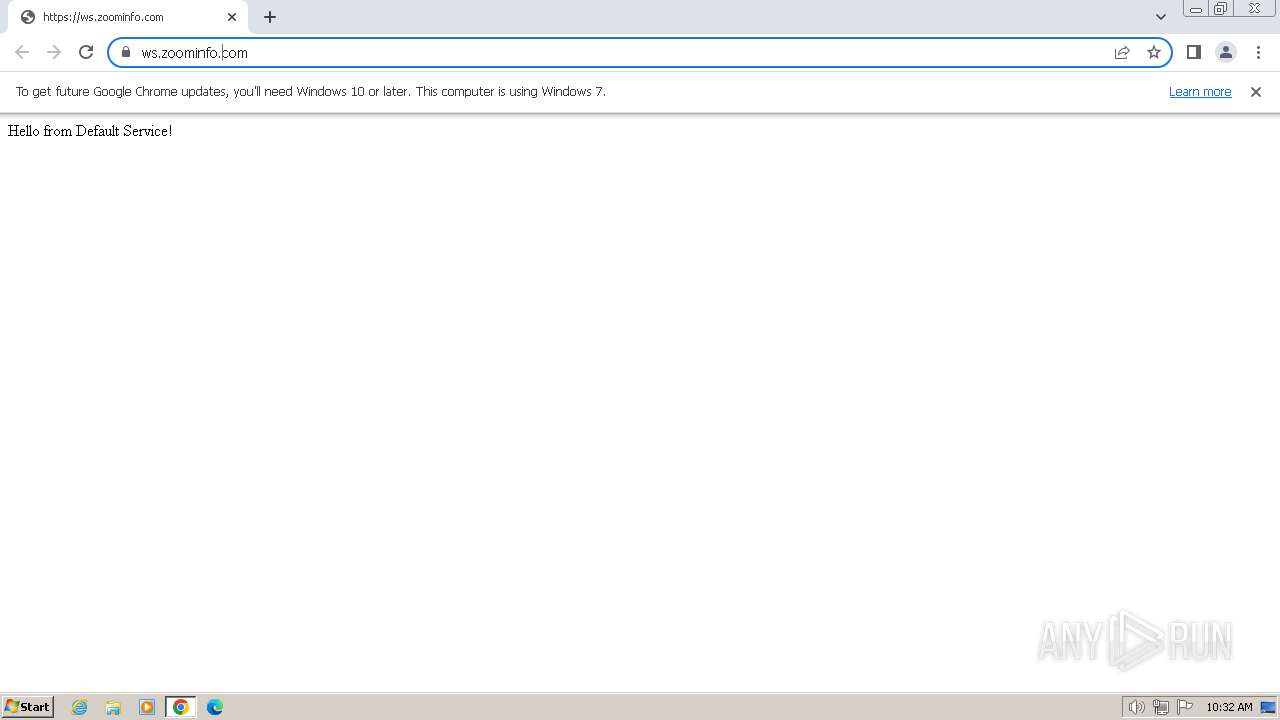Launch Microsoft Edge from taskbar

click(x=215, y=707)
